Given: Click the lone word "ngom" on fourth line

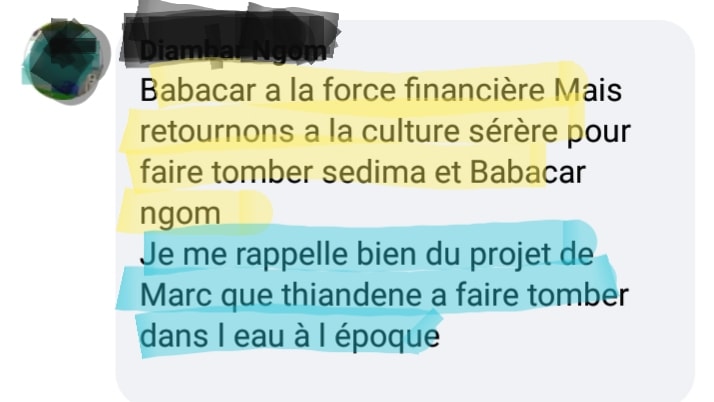Looking at the screenshot, I should pos(180,214).
